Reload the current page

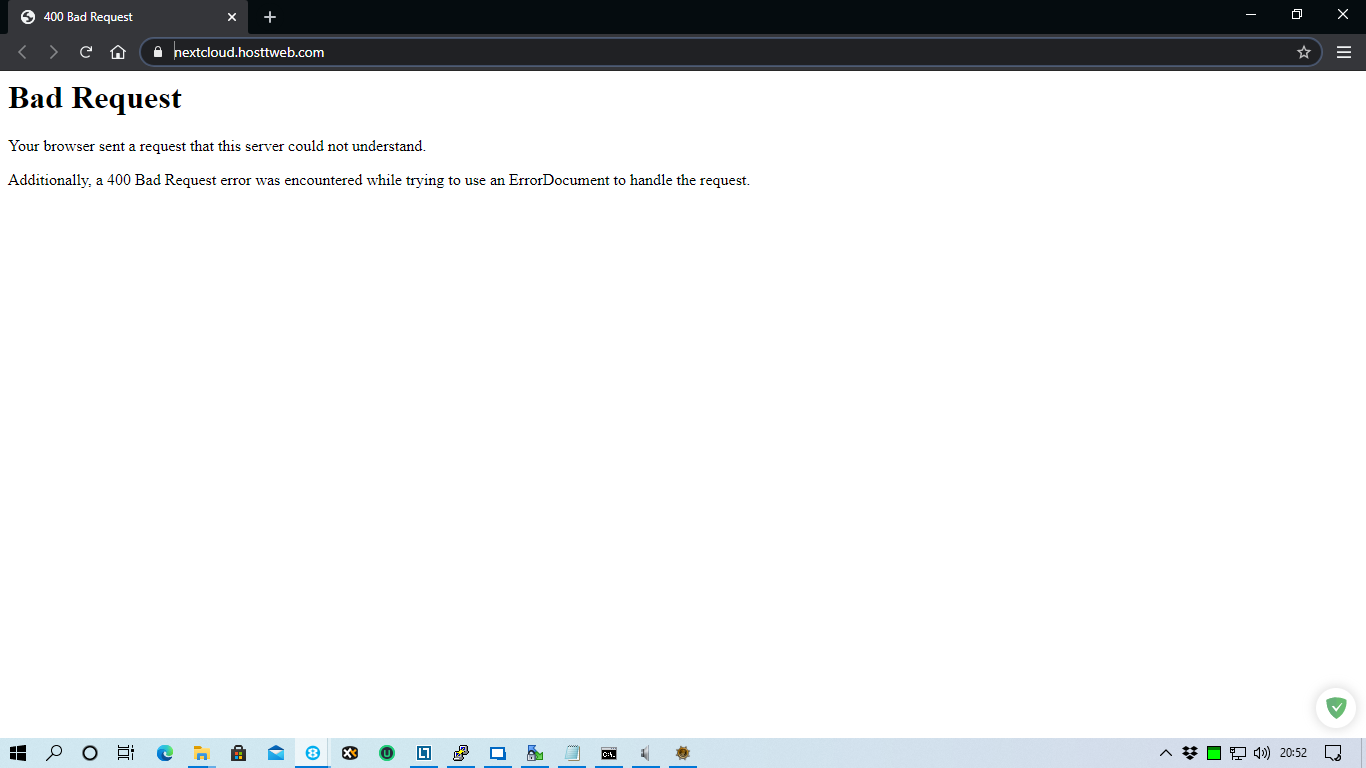point(85,52)
